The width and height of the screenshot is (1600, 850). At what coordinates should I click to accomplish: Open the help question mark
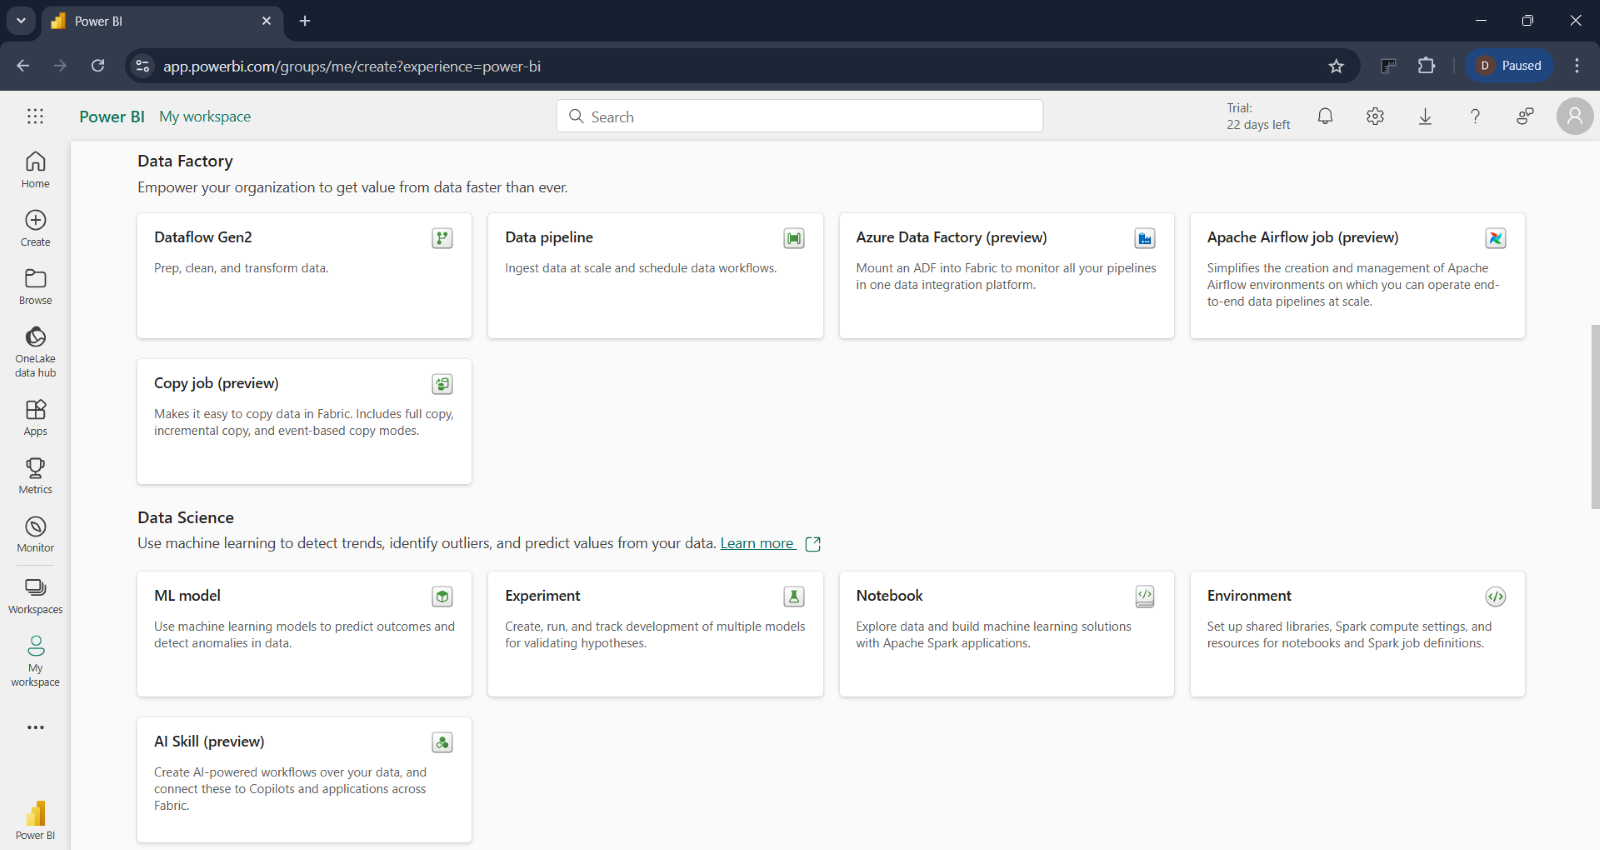(1475, 116)
